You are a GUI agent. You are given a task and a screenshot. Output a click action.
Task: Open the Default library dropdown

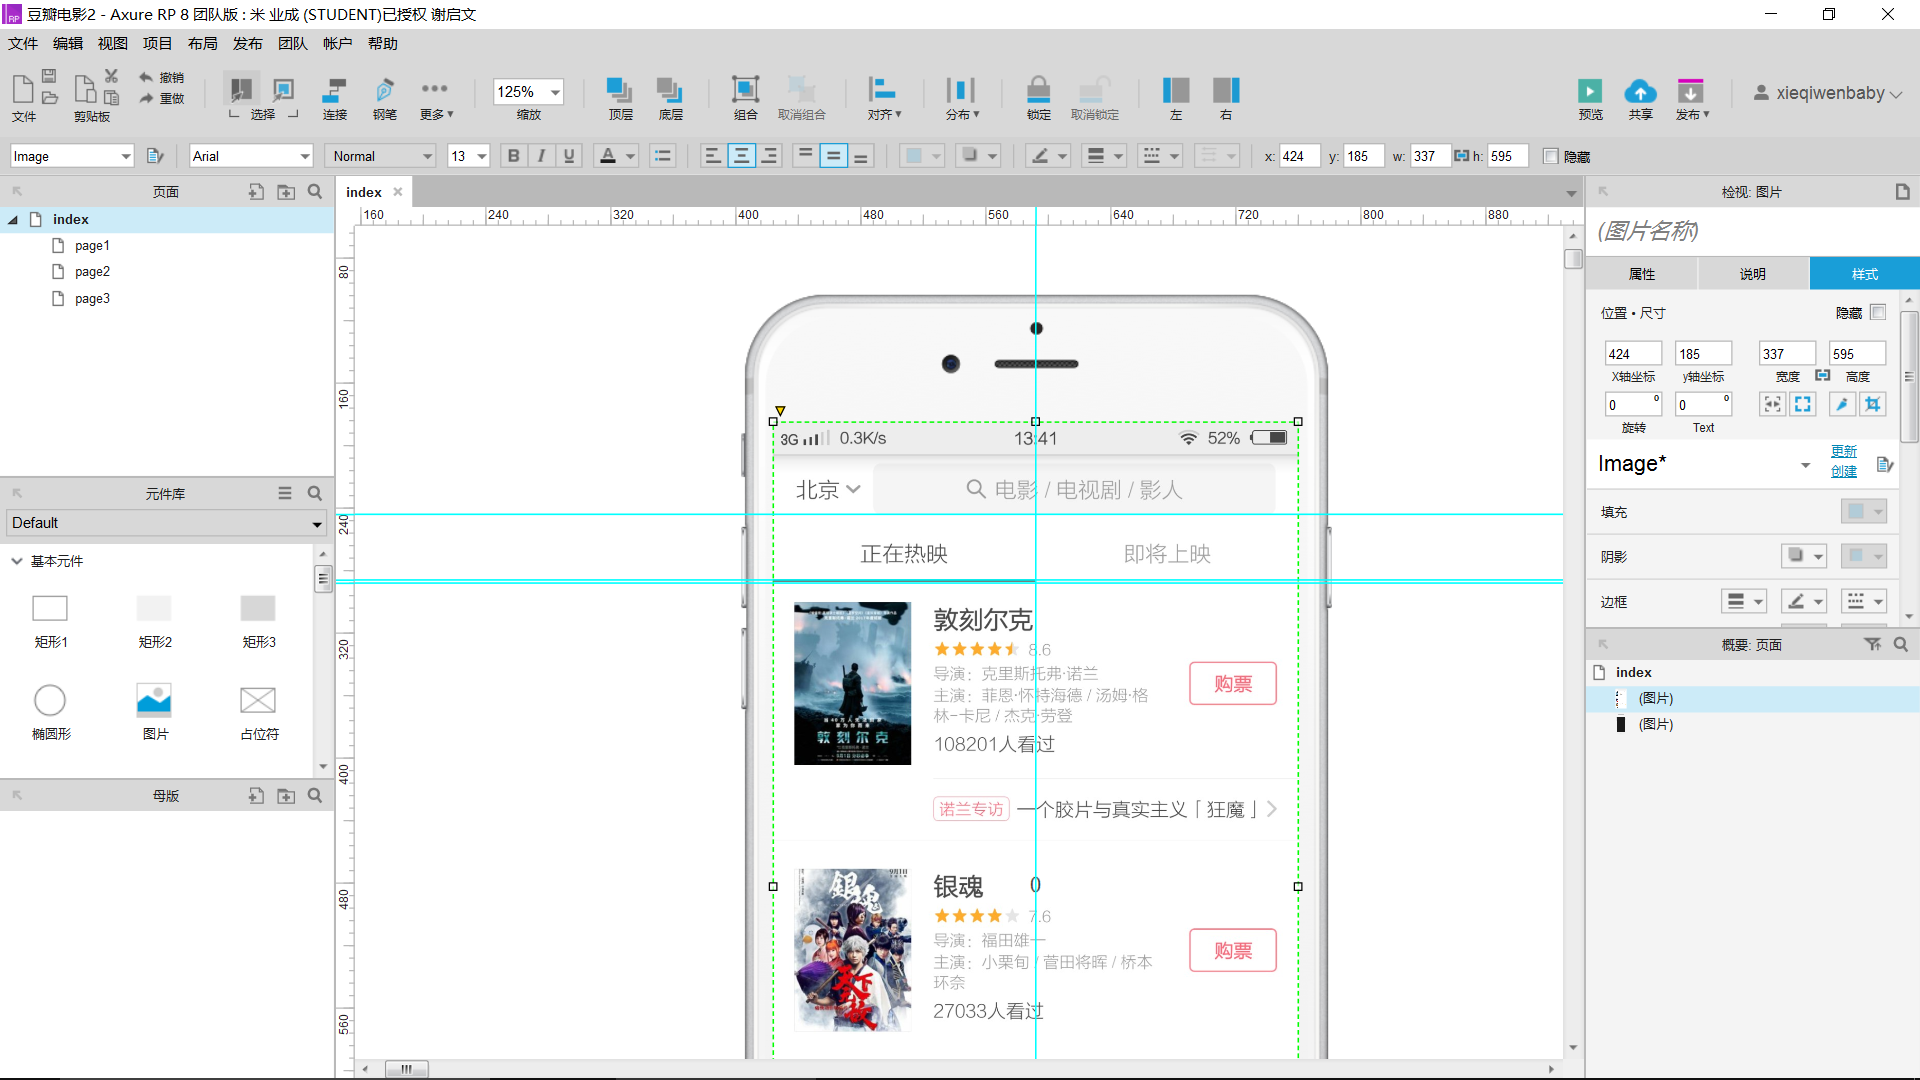[x=166, y=523]
